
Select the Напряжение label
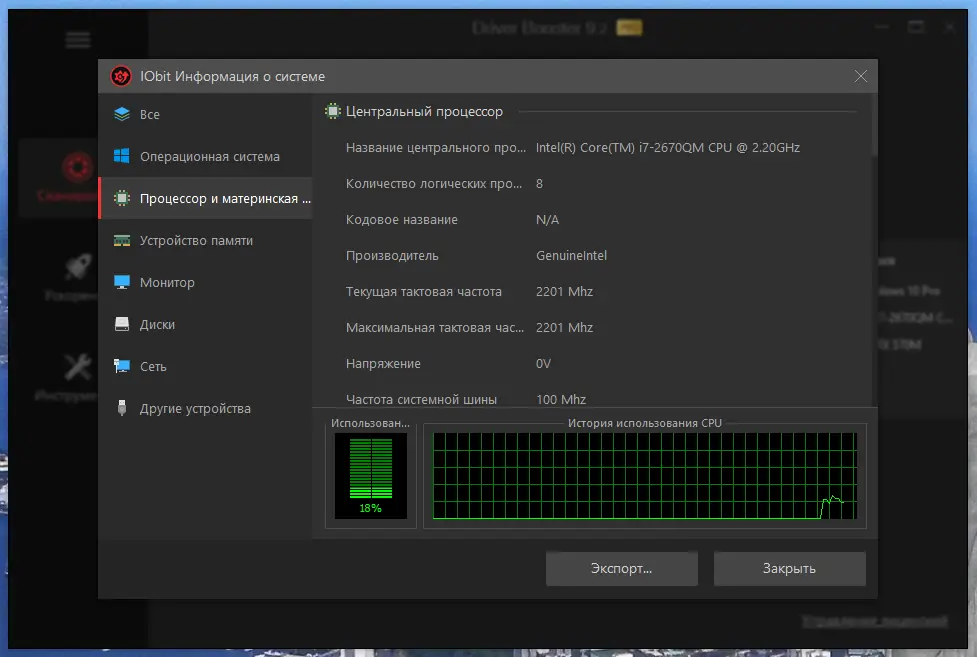click(383, 363)
